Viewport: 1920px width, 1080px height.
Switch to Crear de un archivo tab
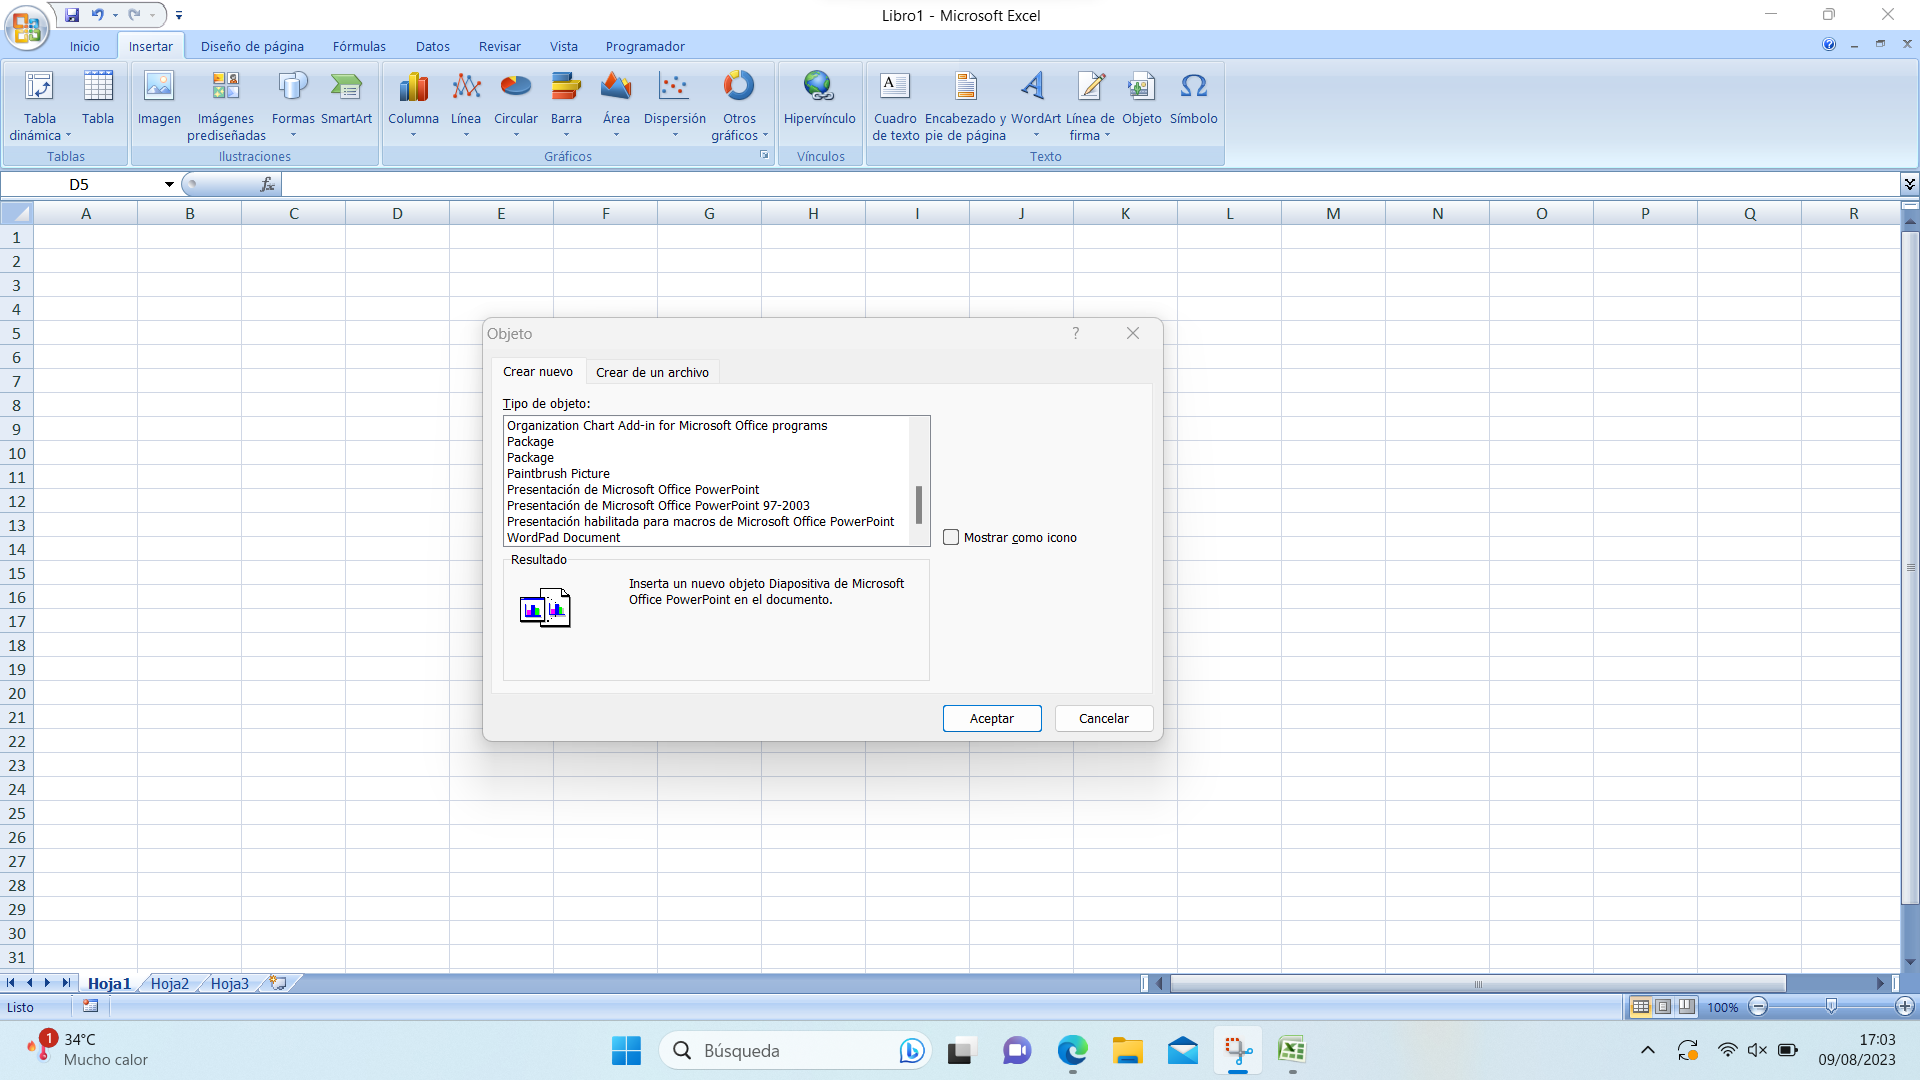pos(652,372)
